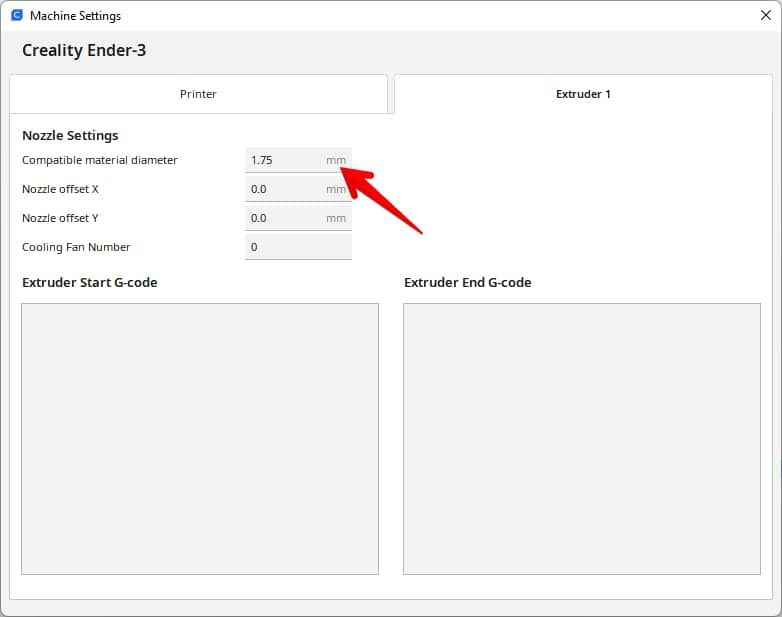Click the Nozzle offset Y label
782x617 pixels.
(60, 218)
